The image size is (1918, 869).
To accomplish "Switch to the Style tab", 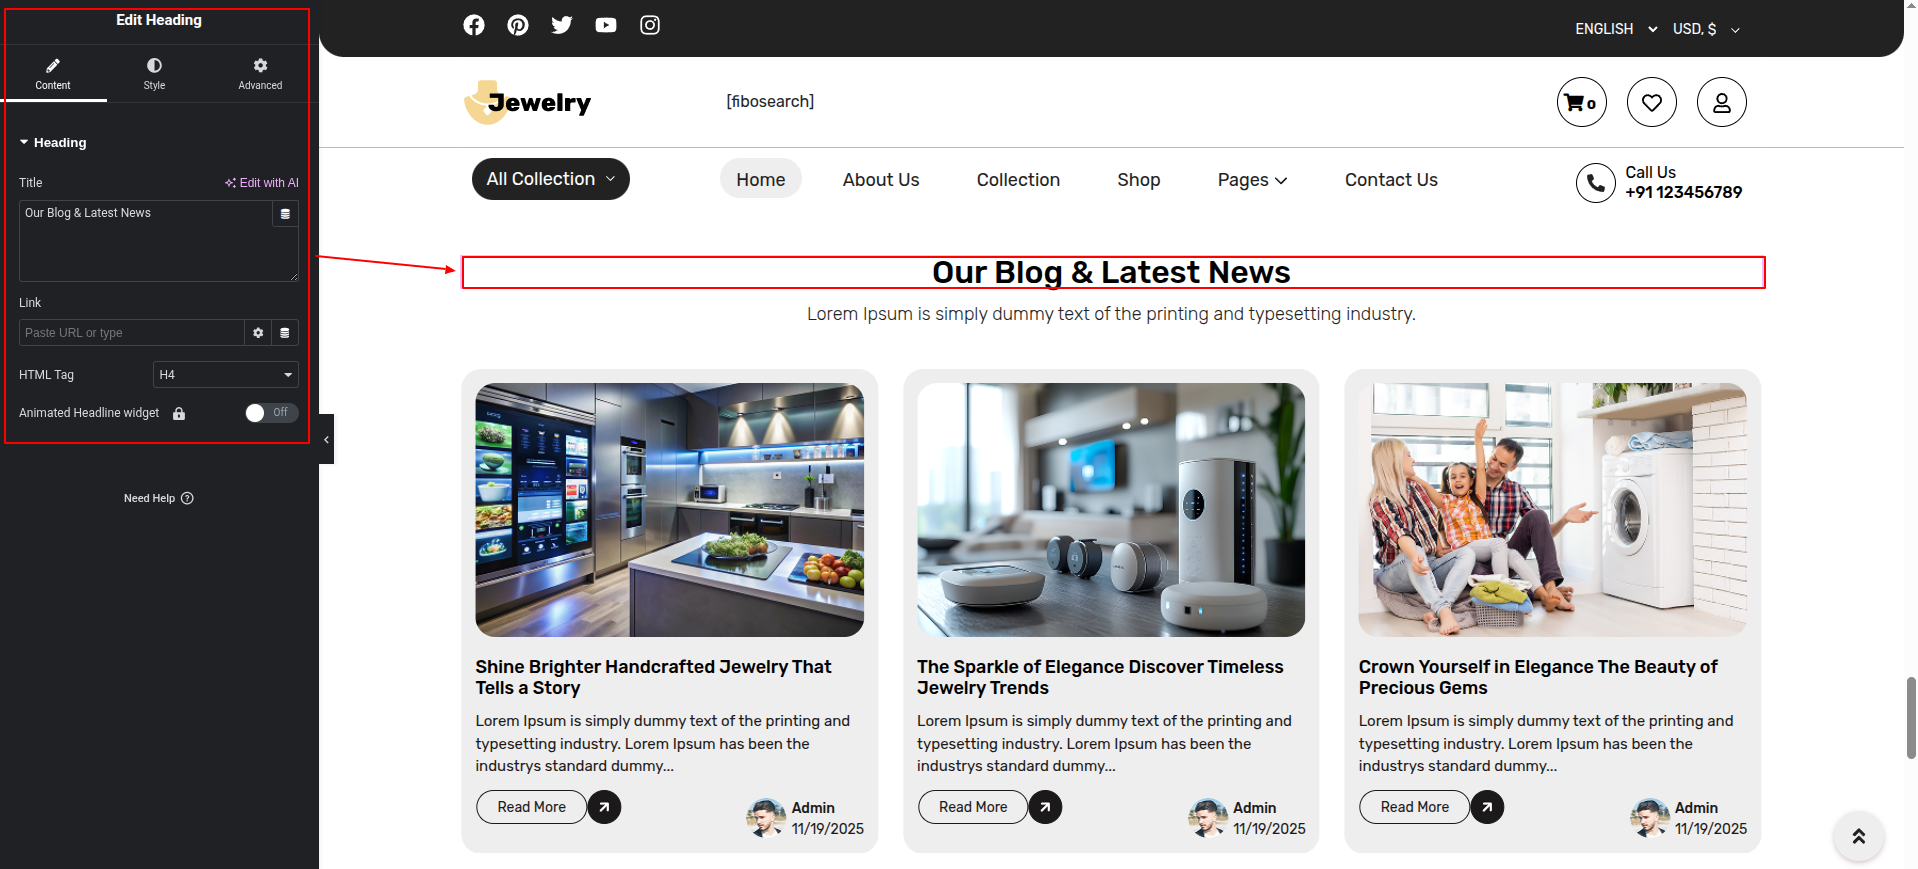I will click(x=154, y=74).
